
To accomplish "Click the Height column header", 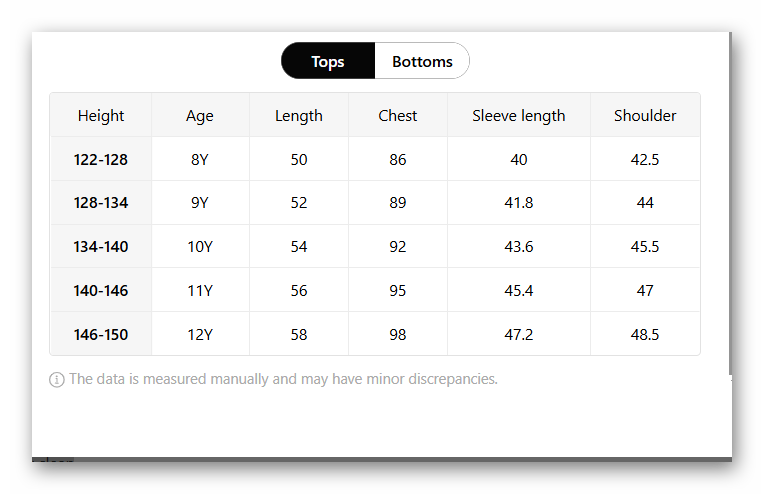I will pyautogui.click(x=101, y=116).
